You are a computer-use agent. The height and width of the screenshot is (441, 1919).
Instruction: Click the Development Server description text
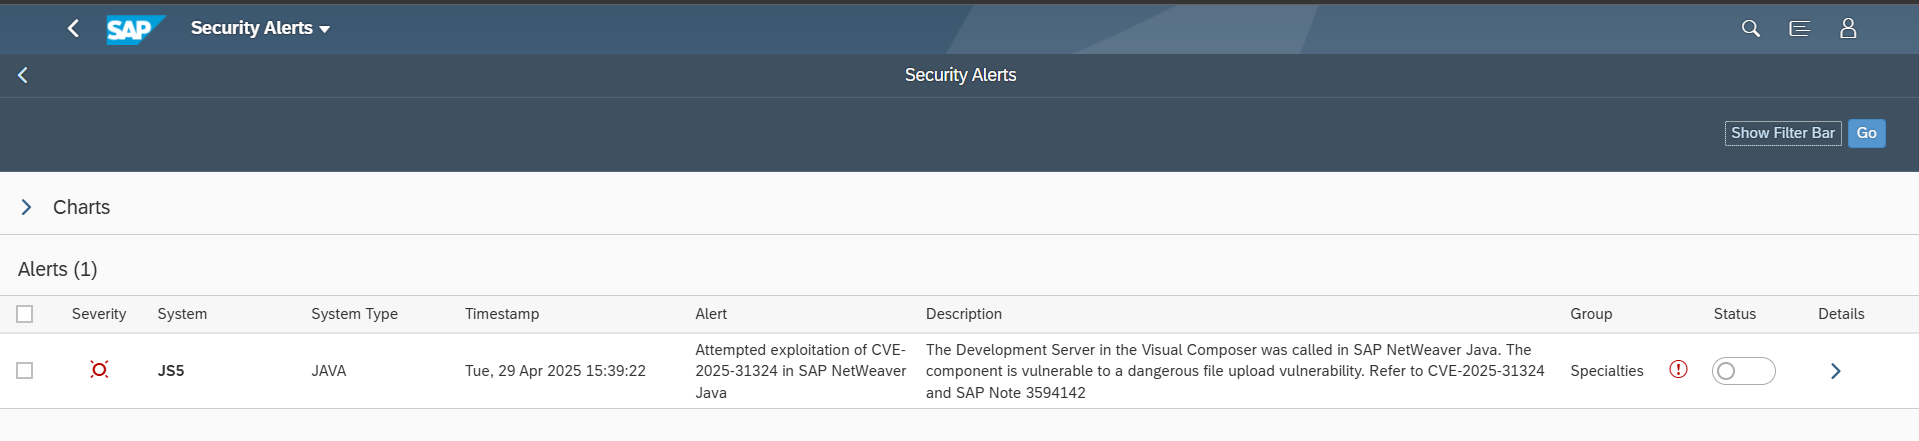click(1235, 371)
